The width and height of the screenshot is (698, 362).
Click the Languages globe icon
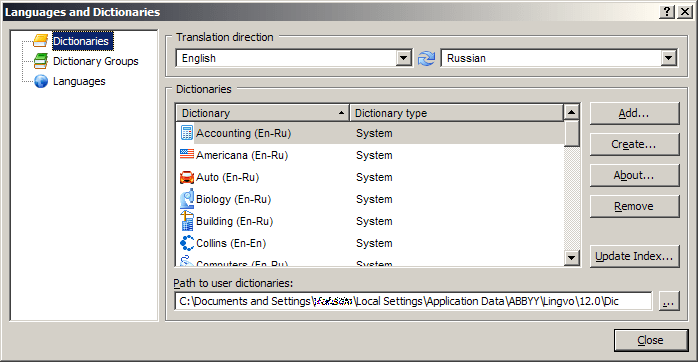point(41,81)
